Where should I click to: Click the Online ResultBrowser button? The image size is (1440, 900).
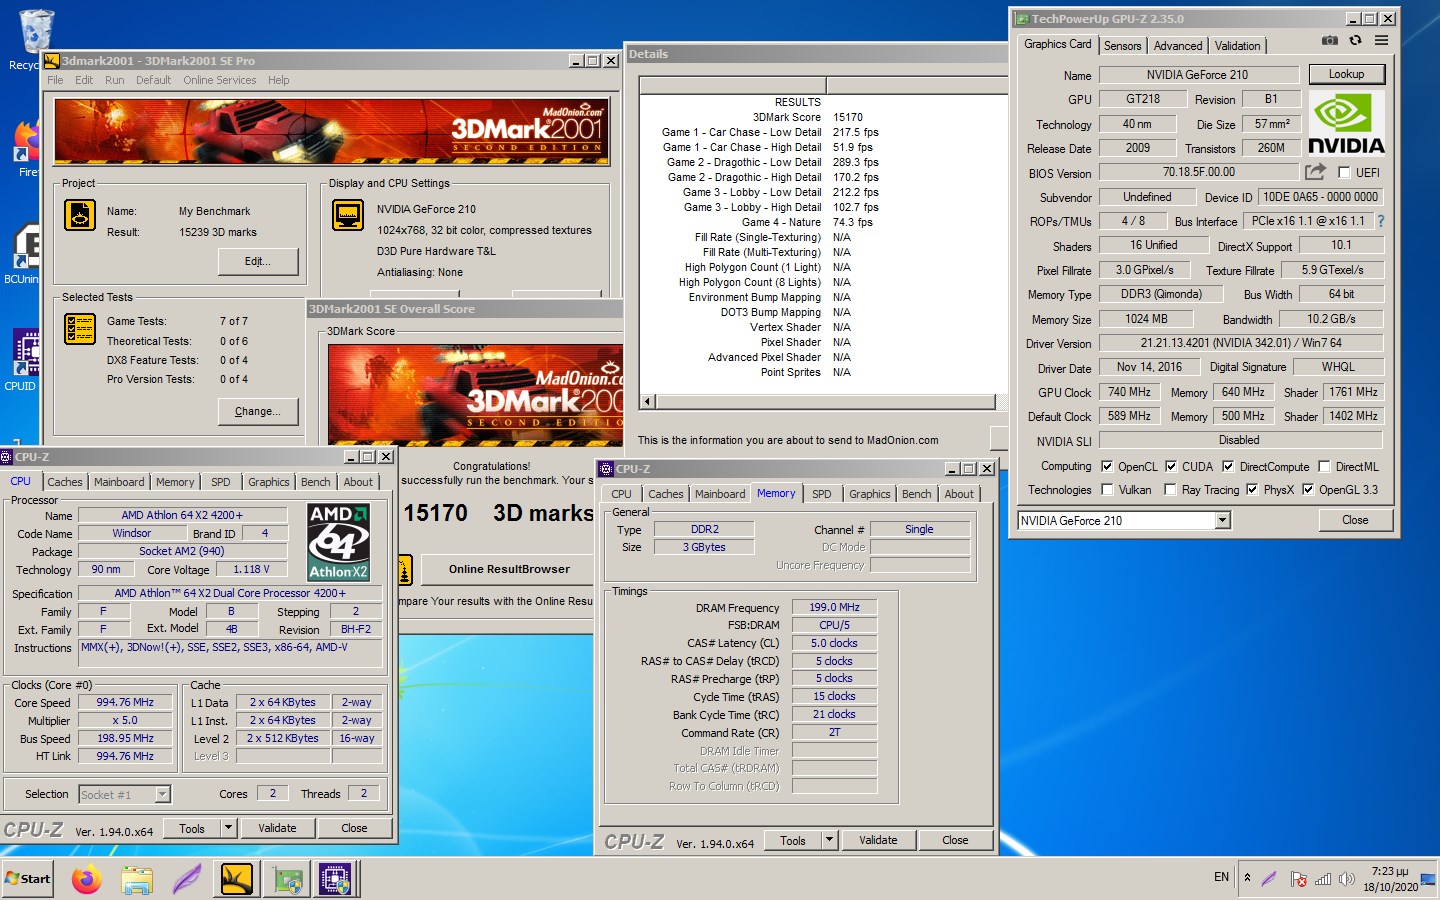[x=509, y=569]
